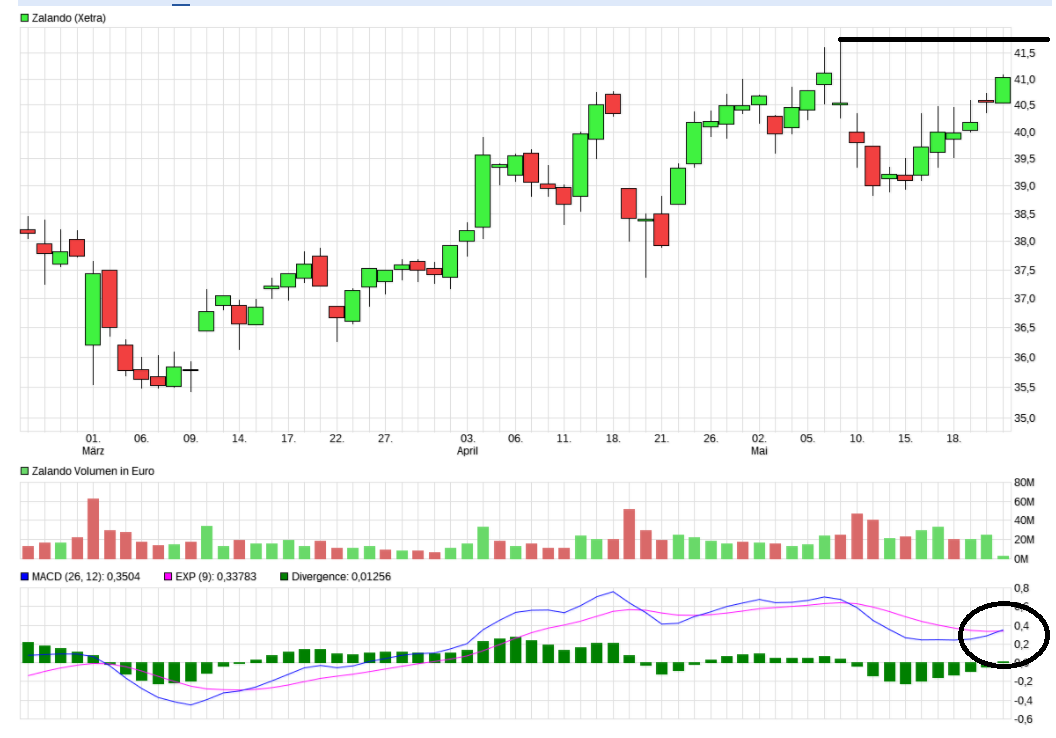This screenshot has width=1056, height=738.
Task: Select the 03. date label under April
Action: [467, 438]
